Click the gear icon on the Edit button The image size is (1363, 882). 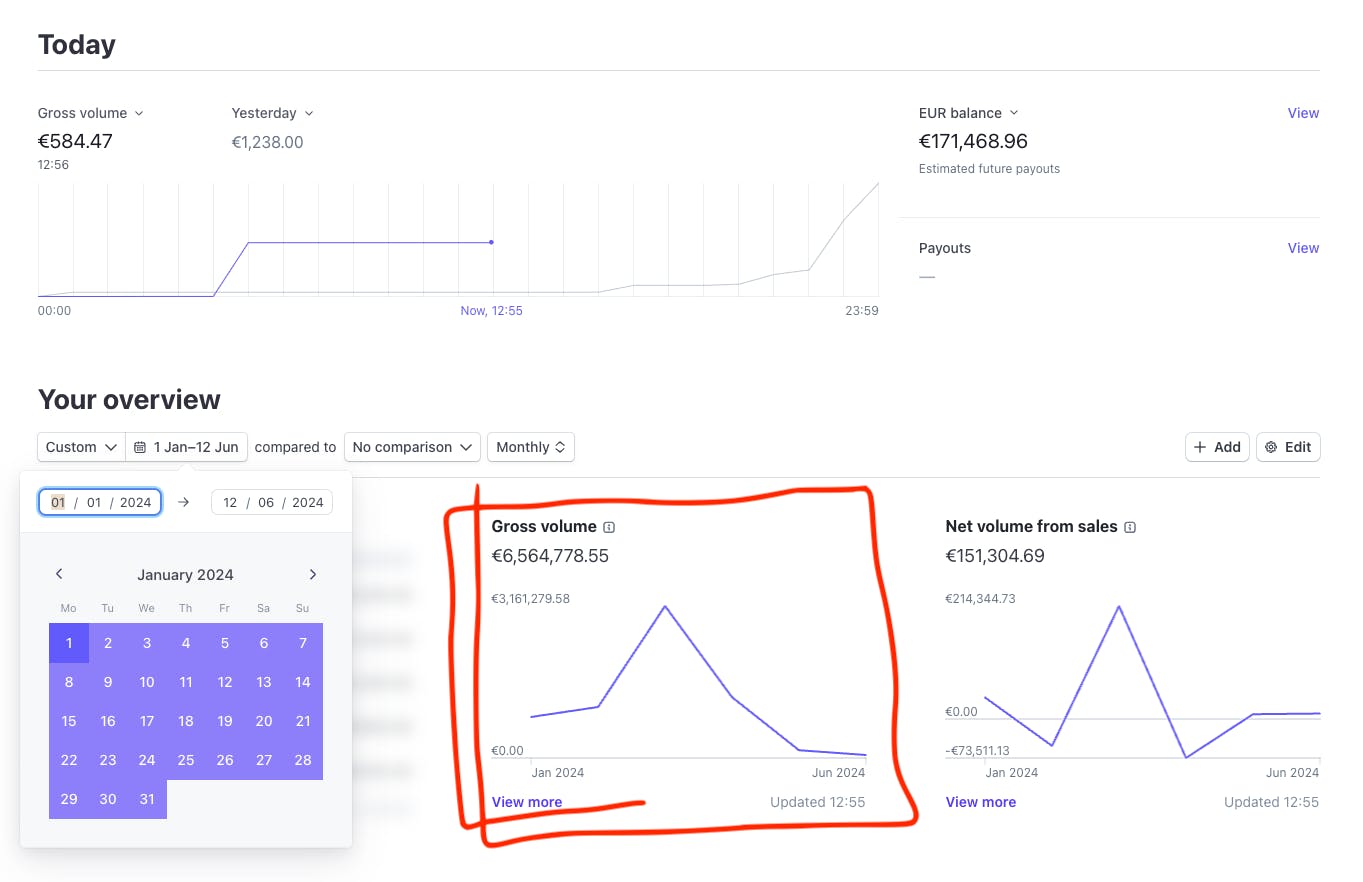coord(1270,447)
